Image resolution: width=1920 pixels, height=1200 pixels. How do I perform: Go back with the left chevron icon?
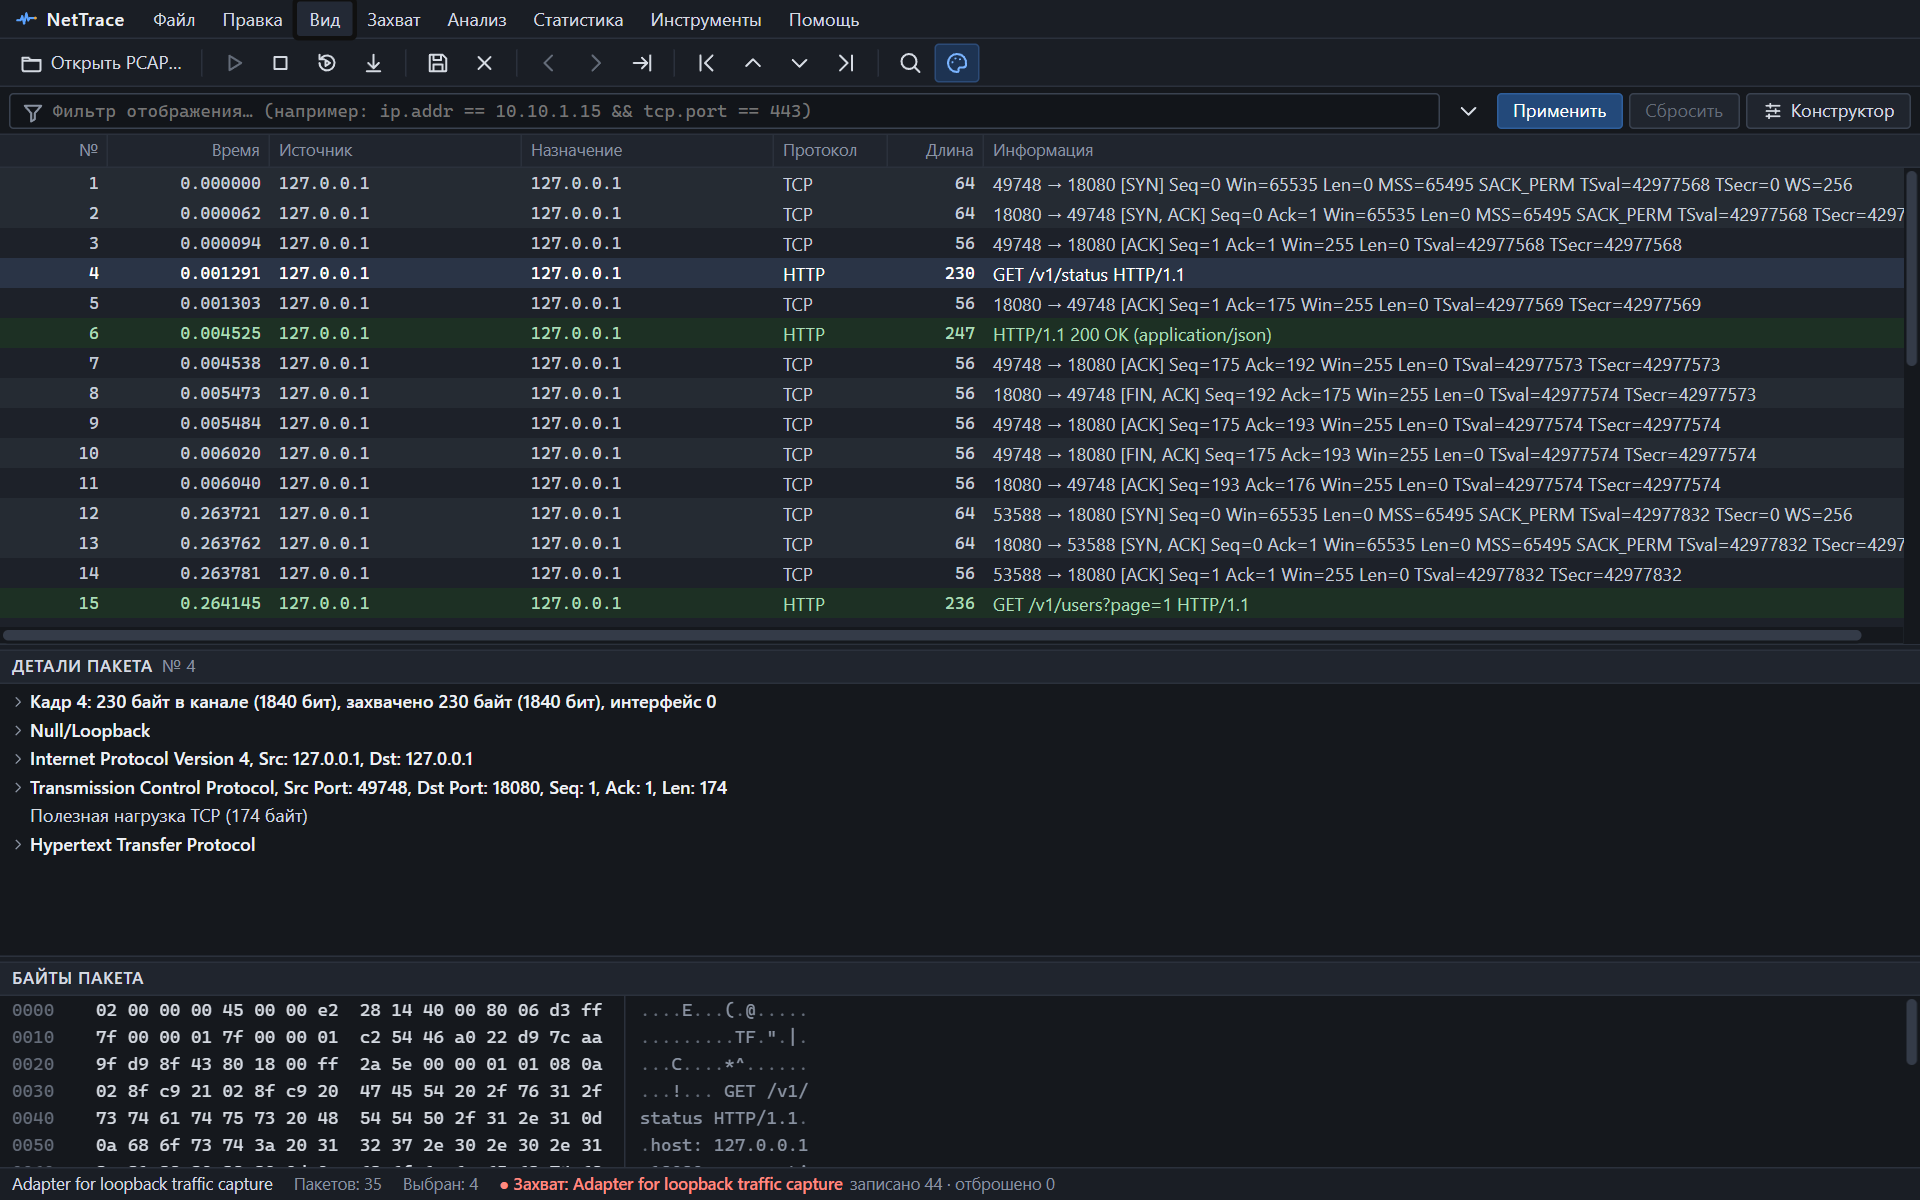click(549, 63)
